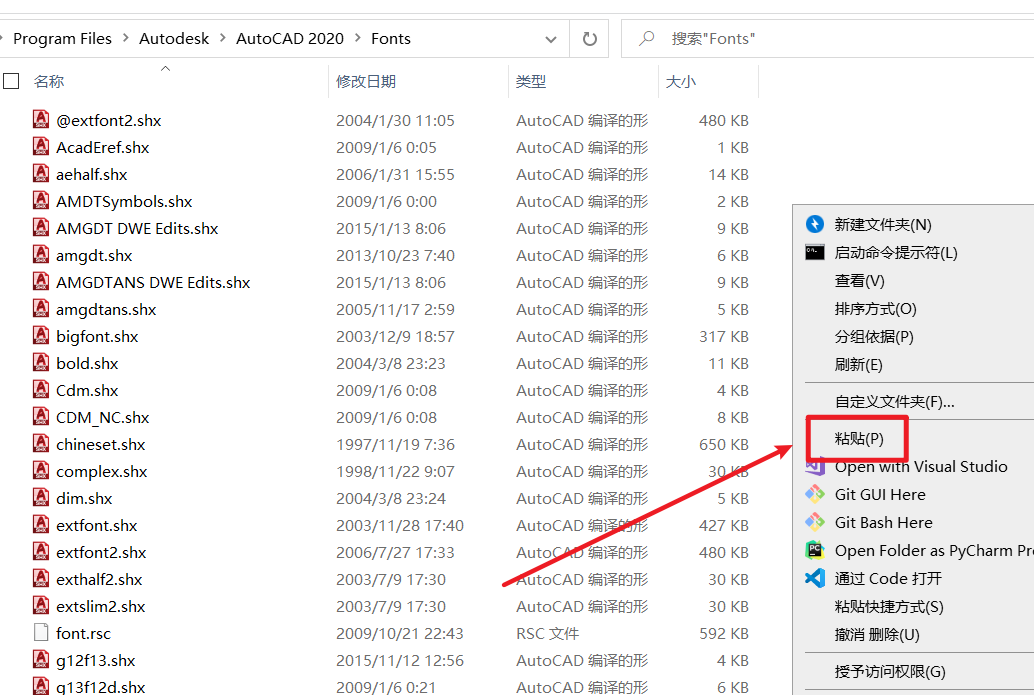Go to AutoCAD 2020 in breadcrumb

tap(290, 39)
